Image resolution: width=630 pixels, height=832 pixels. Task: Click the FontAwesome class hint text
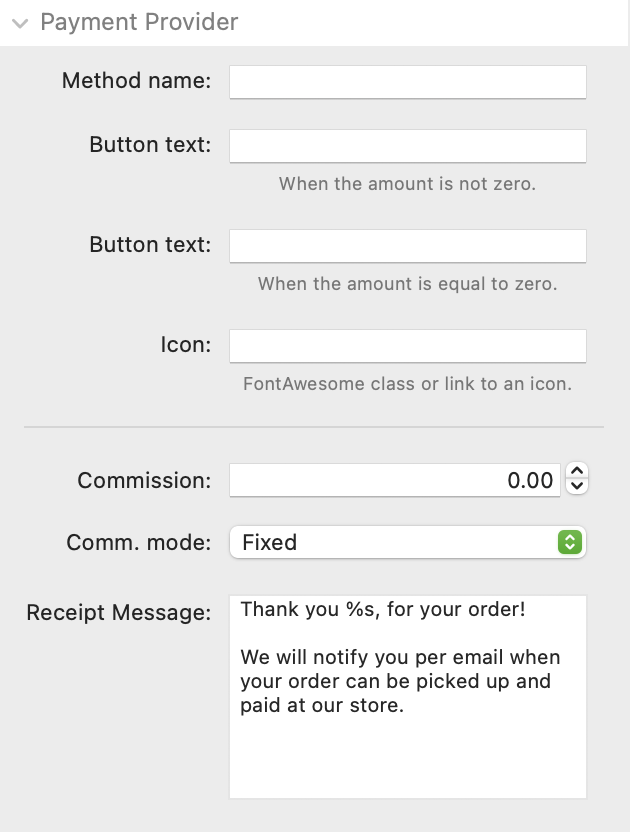(407, 384)
